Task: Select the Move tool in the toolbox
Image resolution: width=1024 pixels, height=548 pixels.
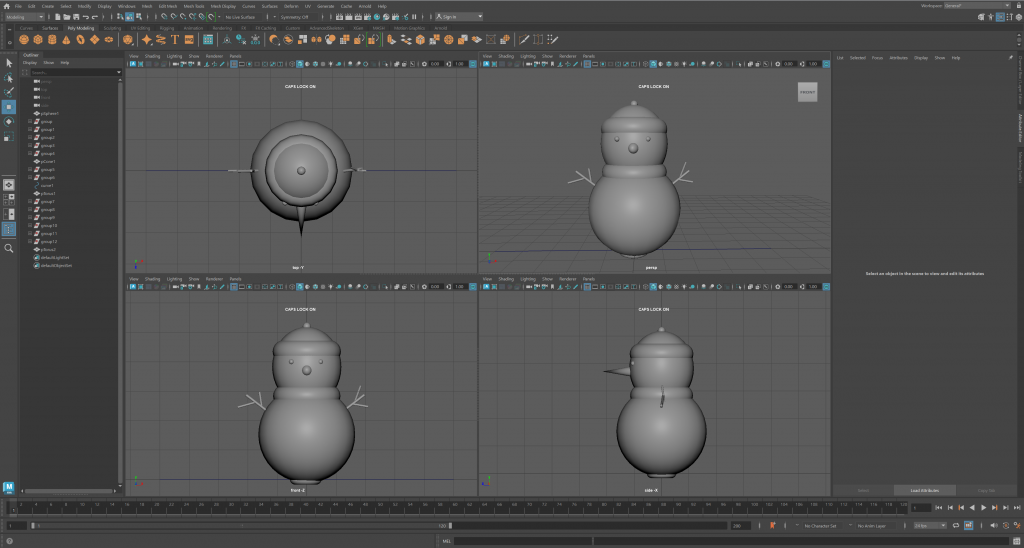Action: pyautogui.click(x=9, y=106)
